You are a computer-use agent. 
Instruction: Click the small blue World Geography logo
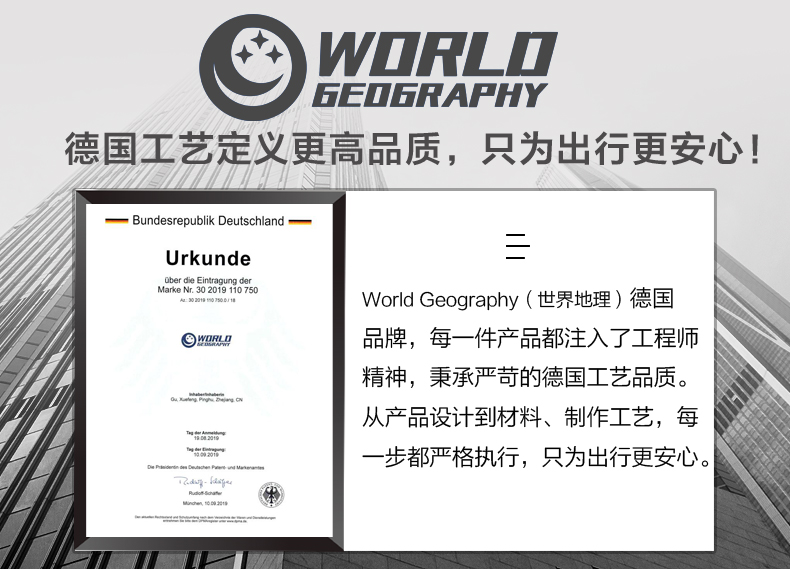[x=206, y=340]
